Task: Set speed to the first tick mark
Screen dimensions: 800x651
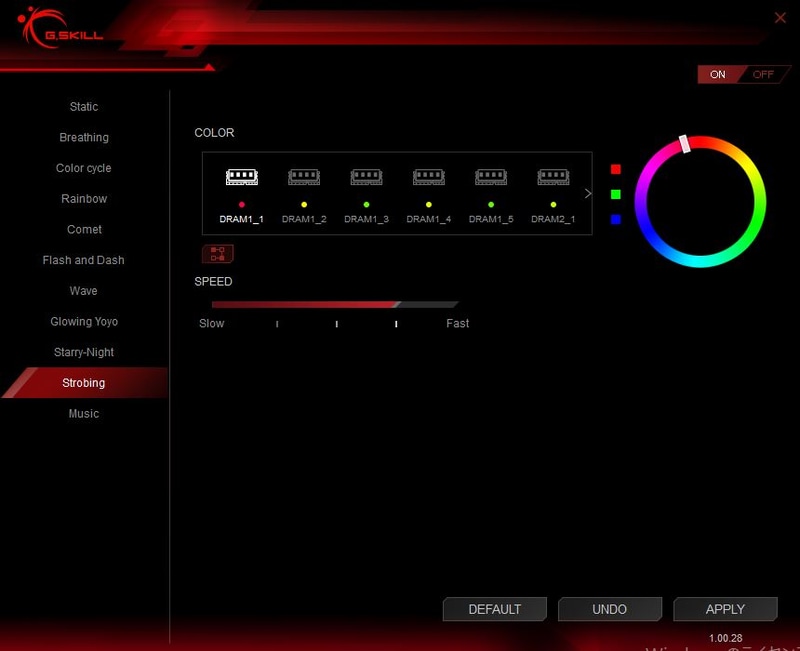Action: (x=277, y=324)
